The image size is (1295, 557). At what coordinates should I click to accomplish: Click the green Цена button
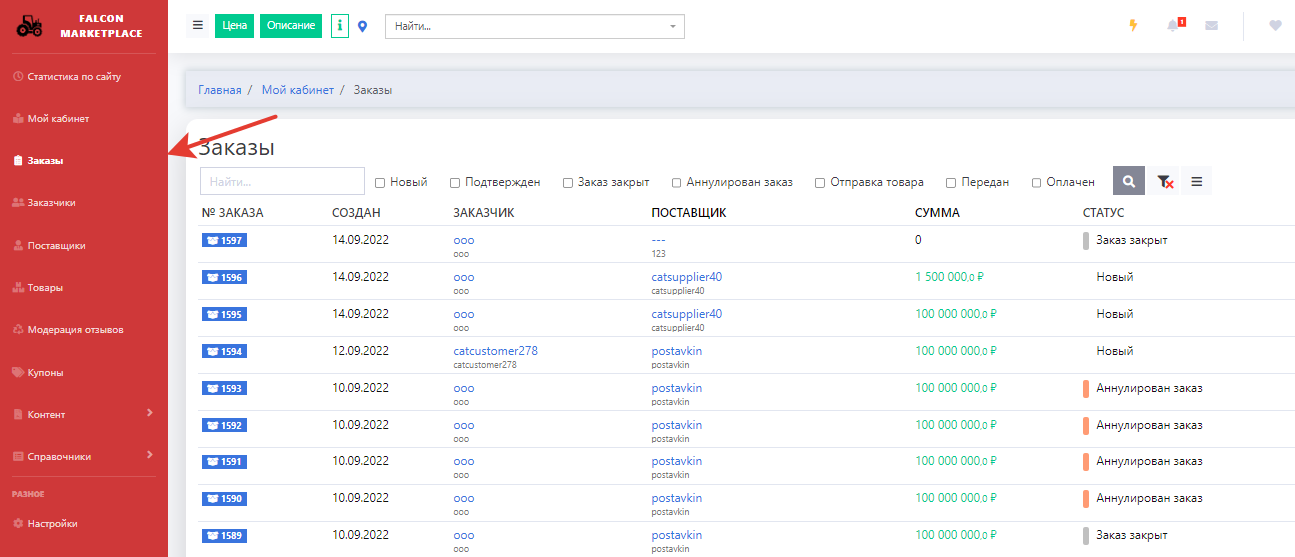pyautogui.click(x=235, y=26)
